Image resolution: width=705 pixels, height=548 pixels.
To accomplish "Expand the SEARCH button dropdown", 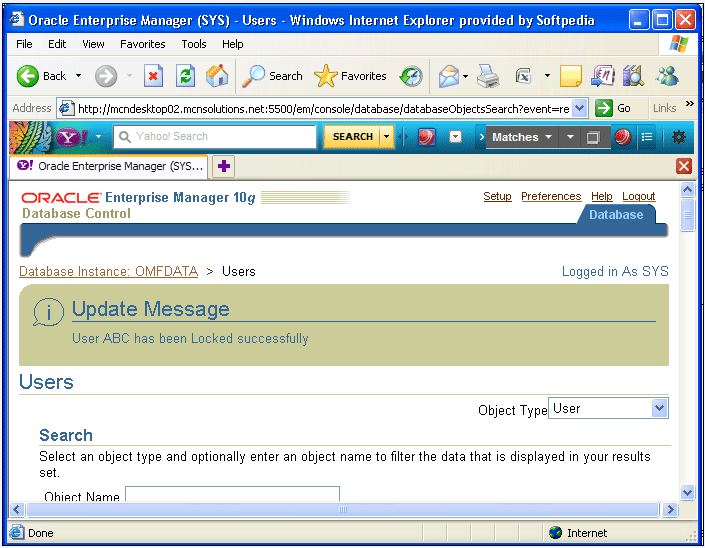I will [x=386, y=137].
